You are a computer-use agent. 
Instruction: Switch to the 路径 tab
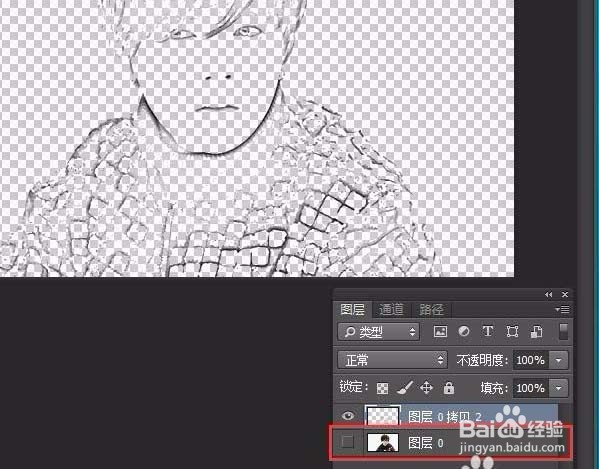(x=431, y=309)
